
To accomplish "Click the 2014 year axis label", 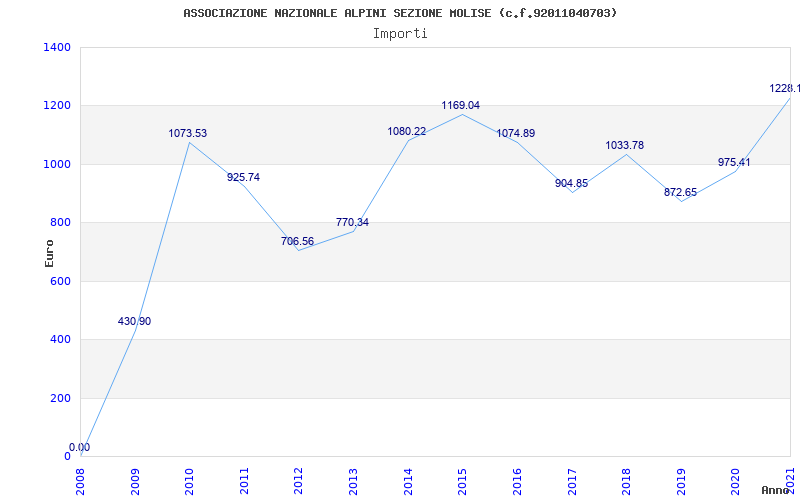I will [408, 482].
